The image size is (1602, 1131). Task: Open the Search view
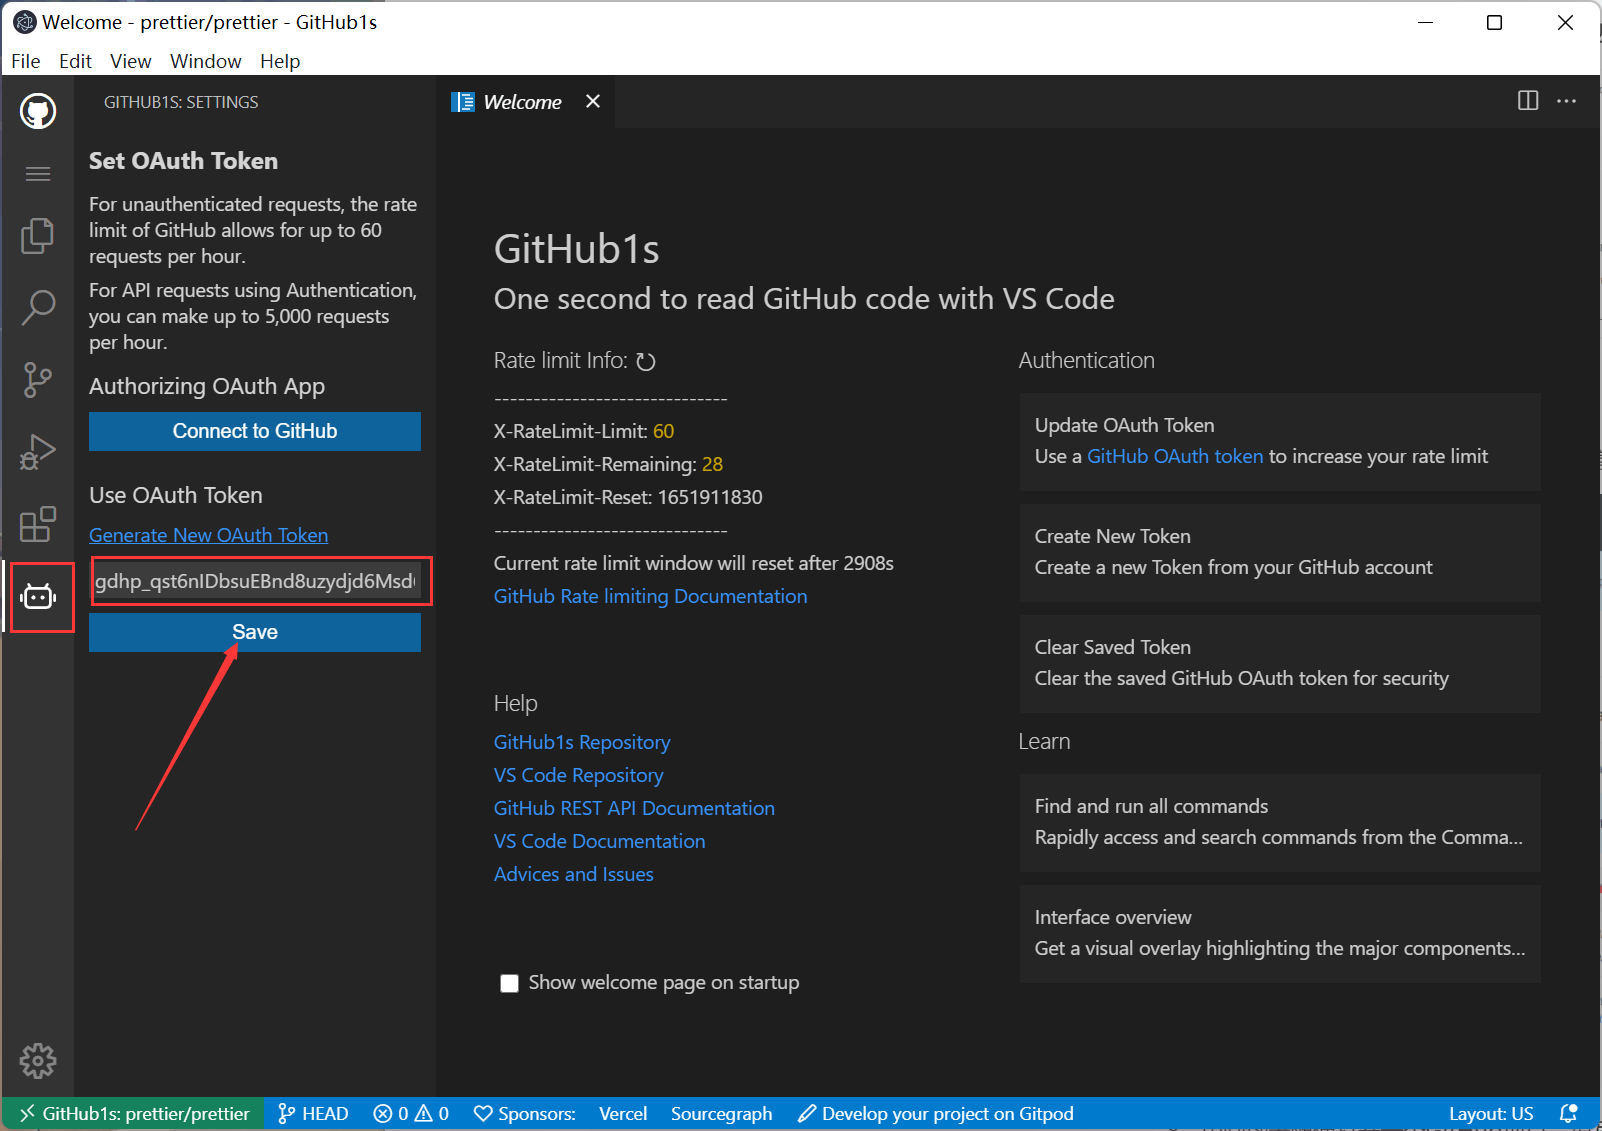[38, 308]
